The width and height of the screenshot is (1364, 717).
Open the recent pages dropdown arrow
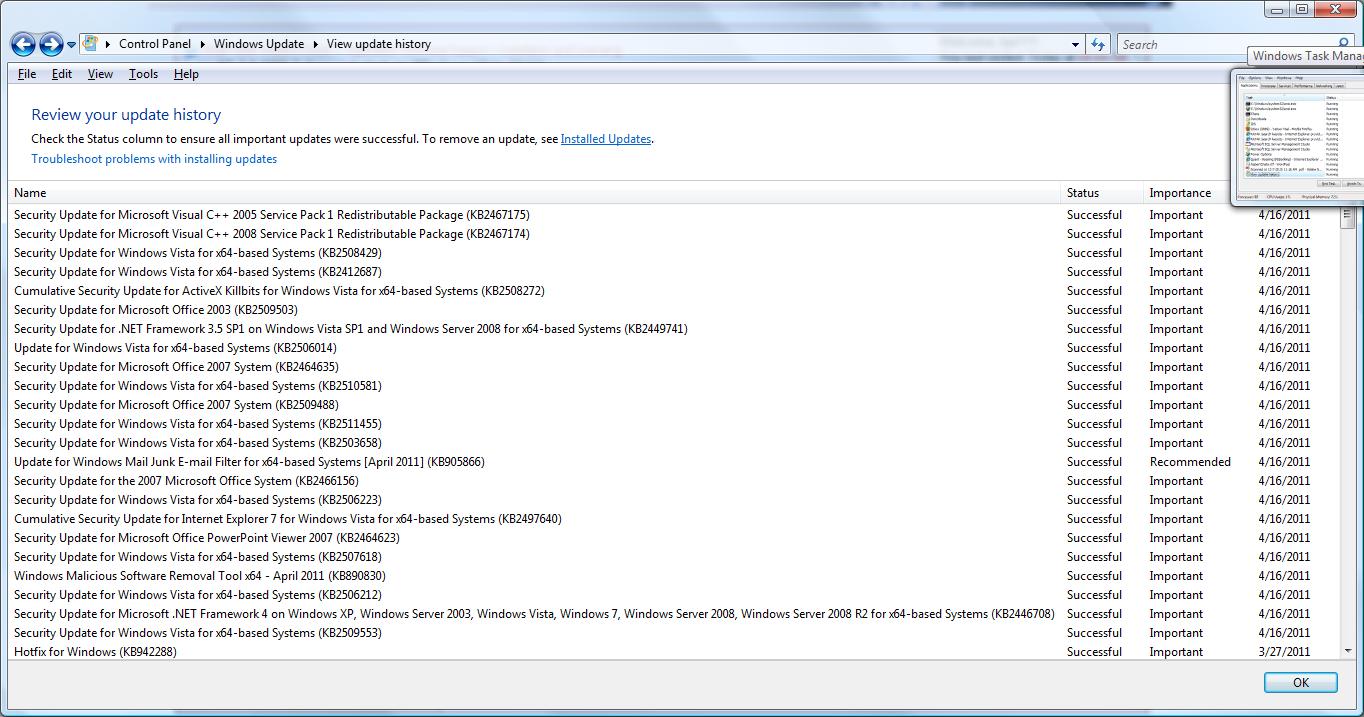(72, 45)
